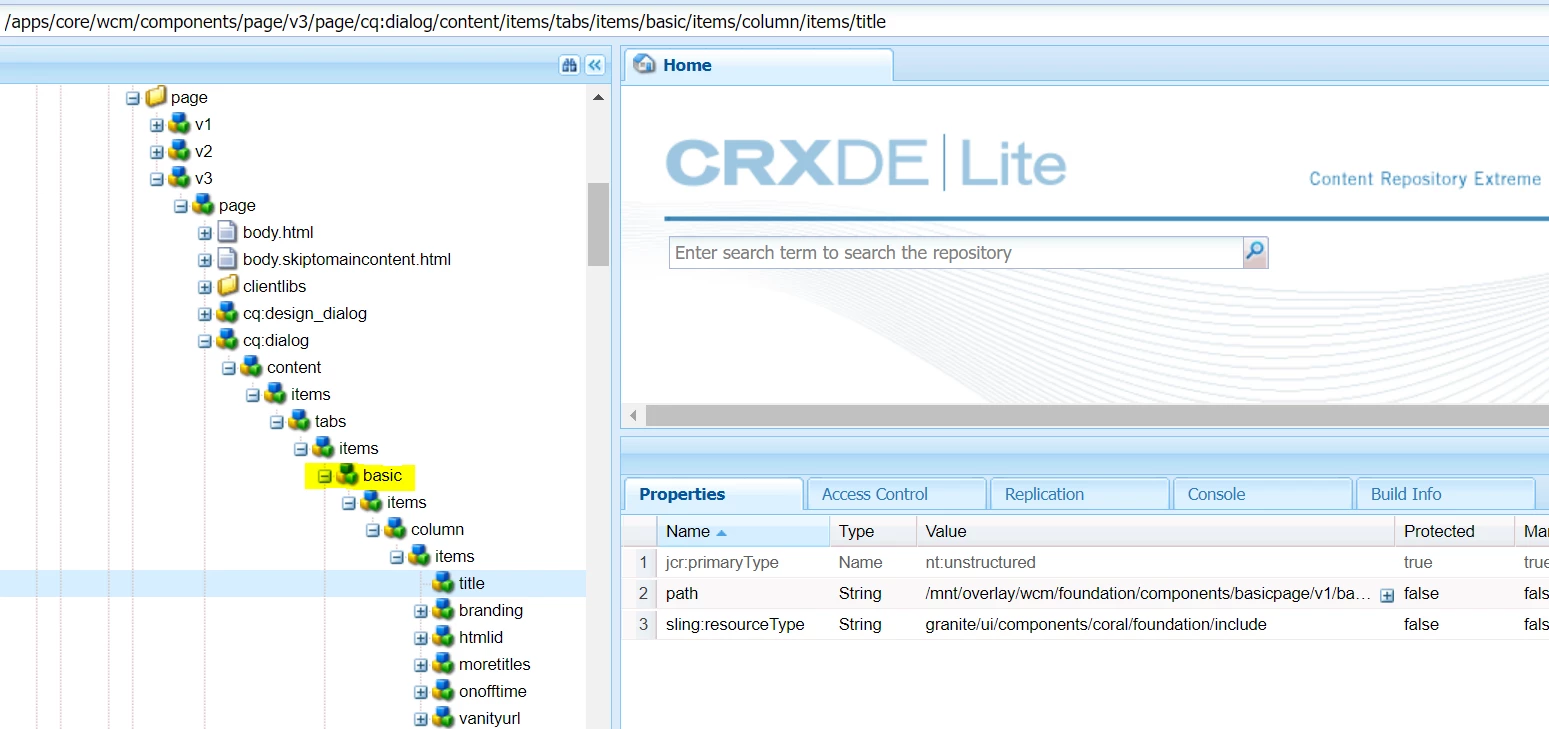This screenshot has height=729, width=1549.
Task: Click the Type column header
Action: (x=873, y=531)
